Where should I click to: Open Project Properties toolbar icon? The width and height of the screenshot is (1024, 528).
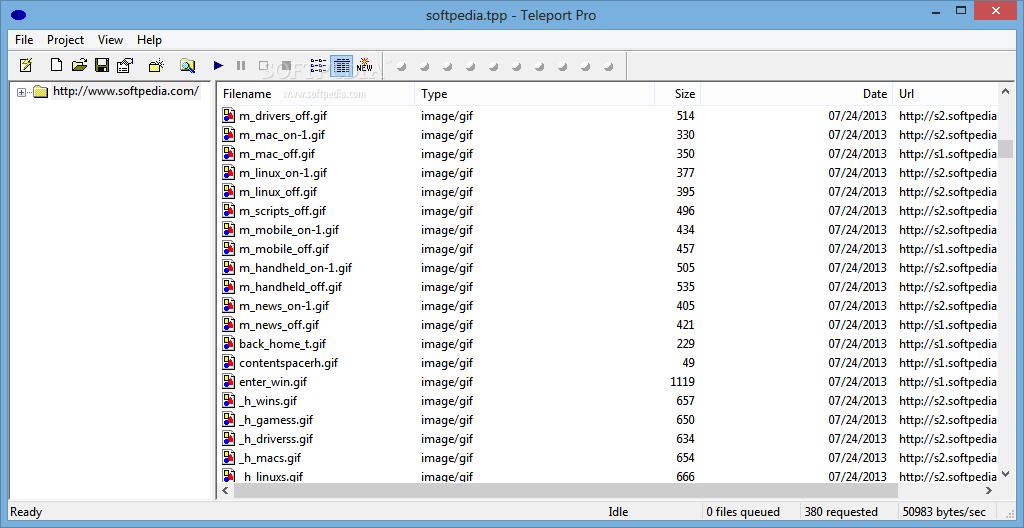click(x=125, y=65)
